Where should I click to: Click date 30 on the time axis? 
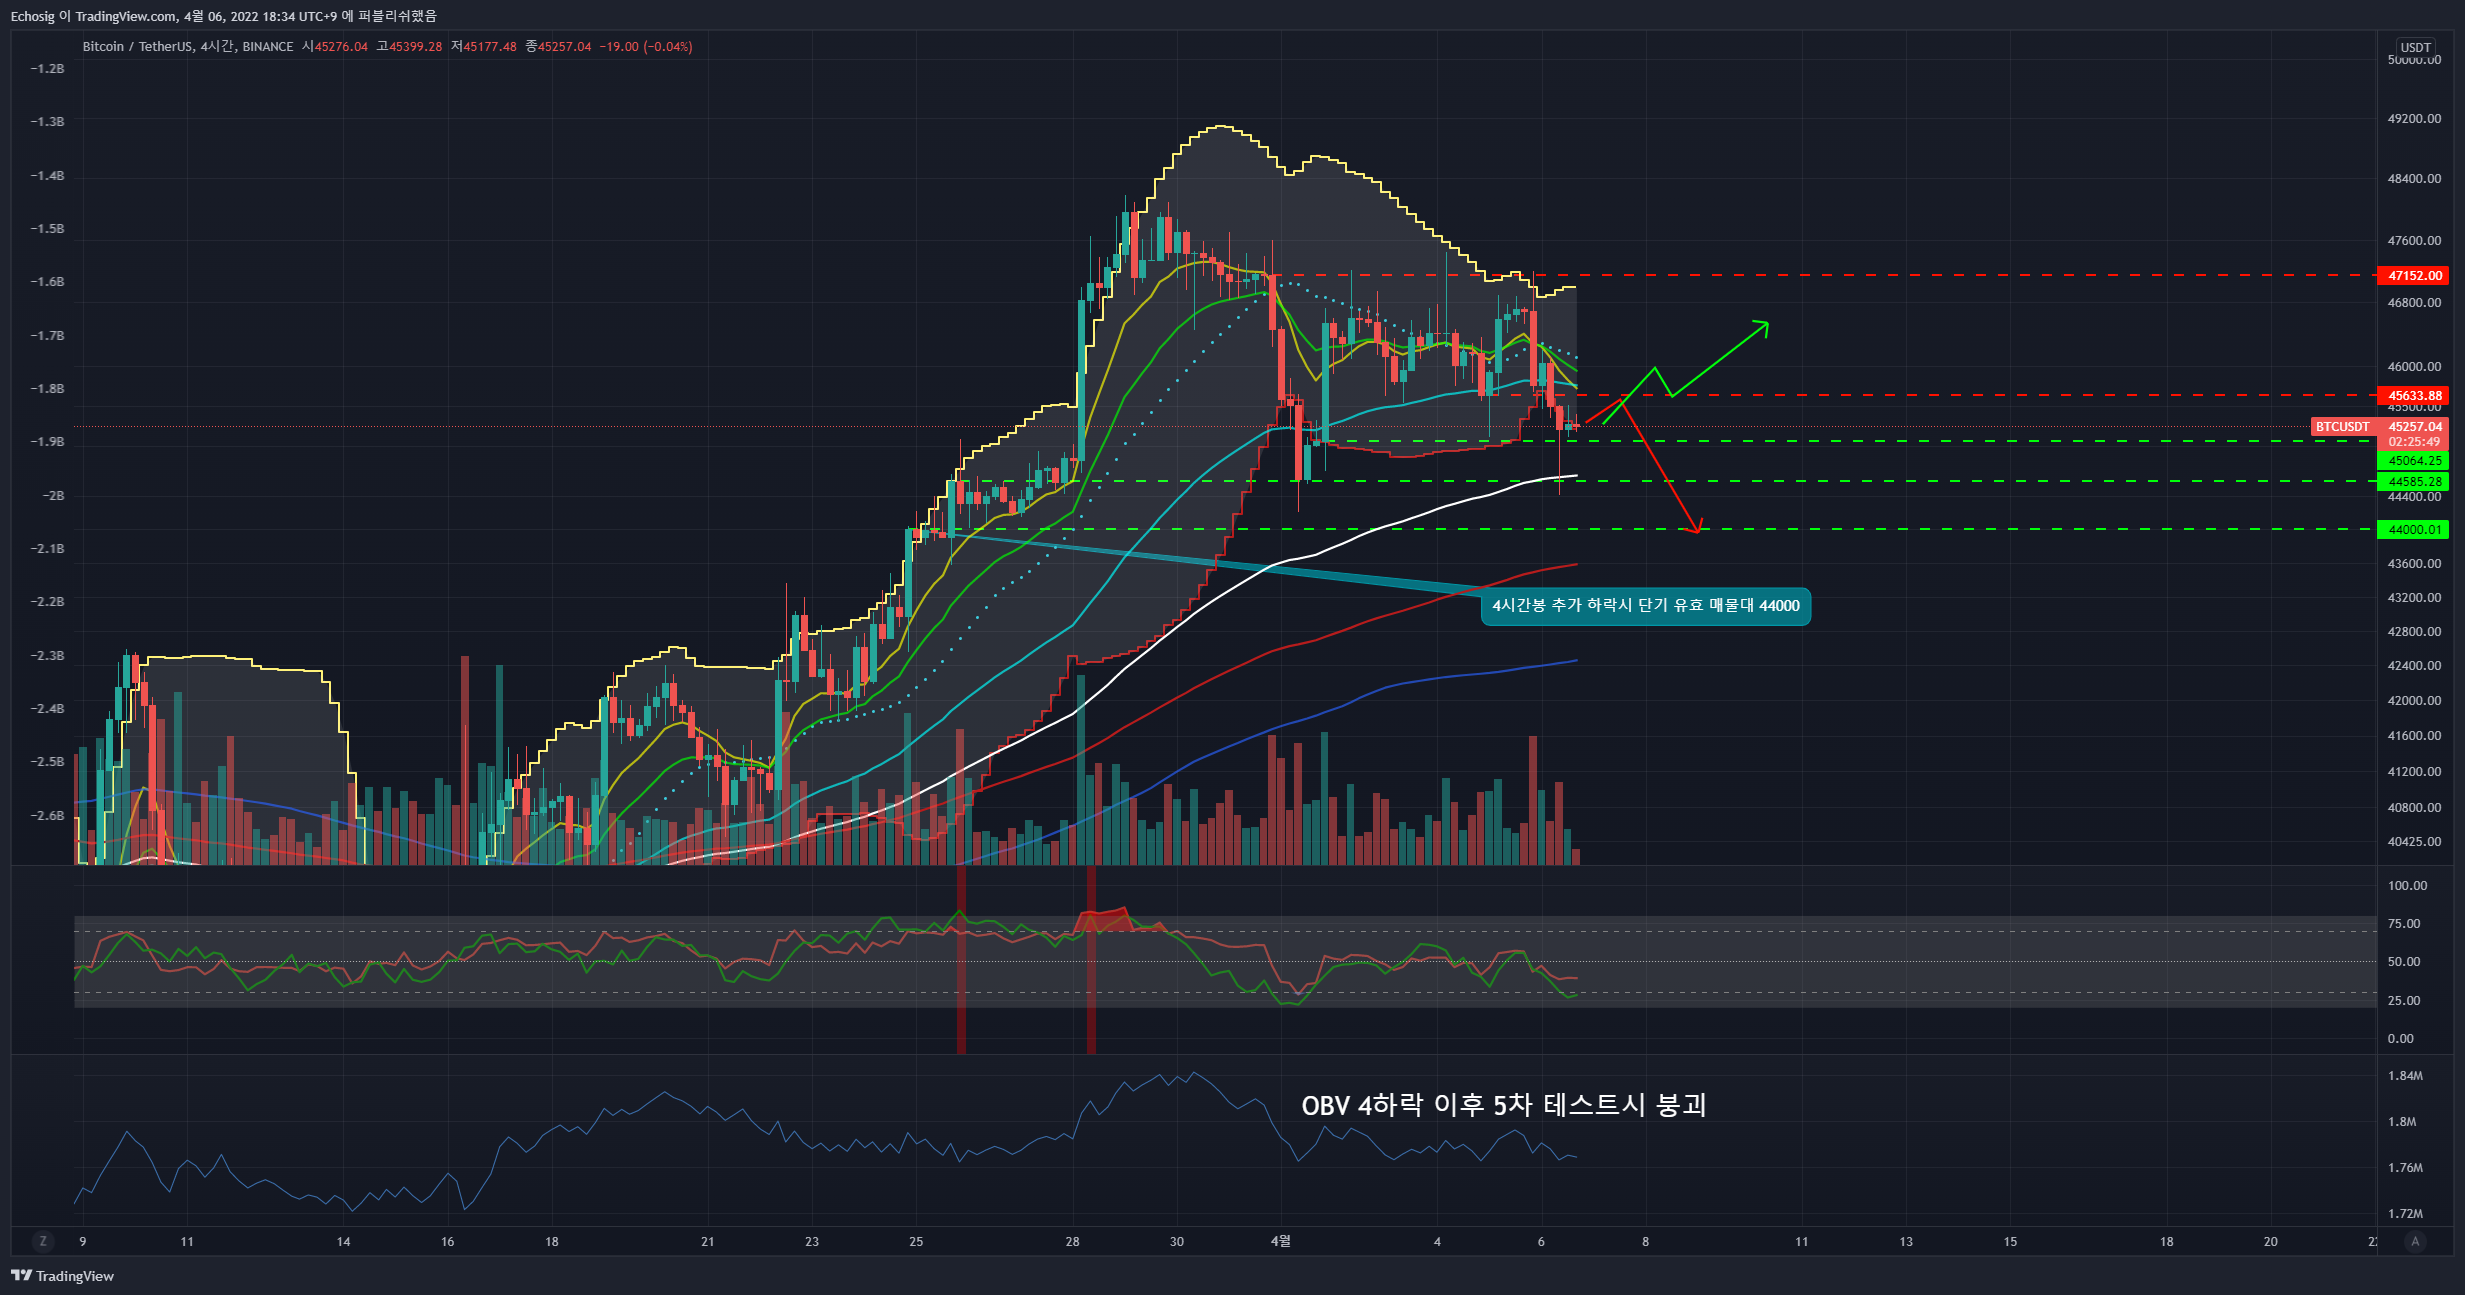pyautogui.click(x=1176, y=1241)
